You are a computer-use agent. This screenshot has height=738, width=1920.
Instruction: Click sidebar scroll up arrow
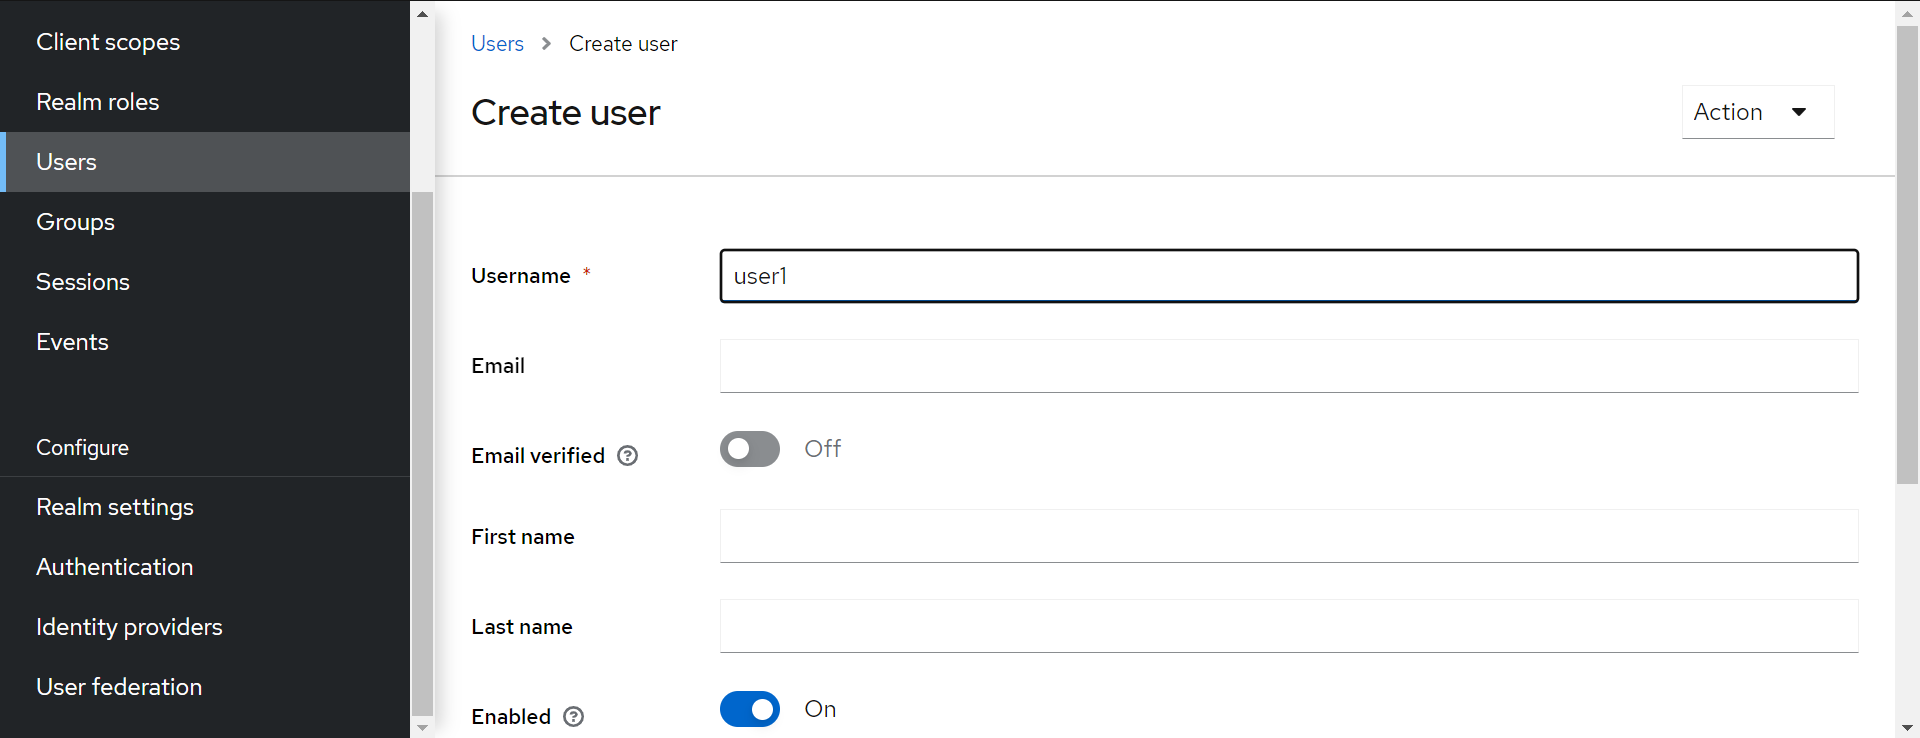[x=422, y=14]
